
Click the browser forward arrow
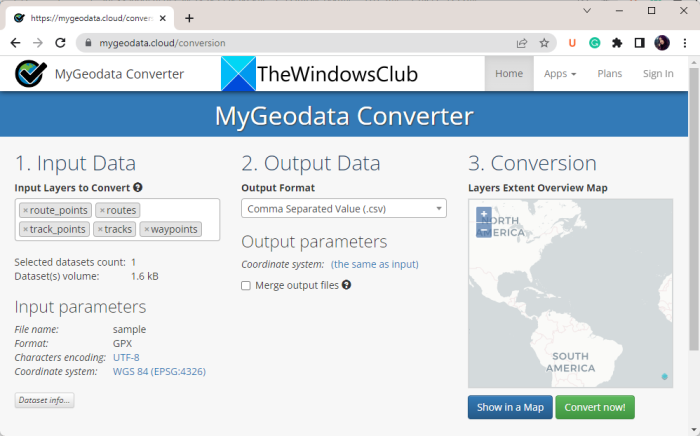(x=38, y=43)
